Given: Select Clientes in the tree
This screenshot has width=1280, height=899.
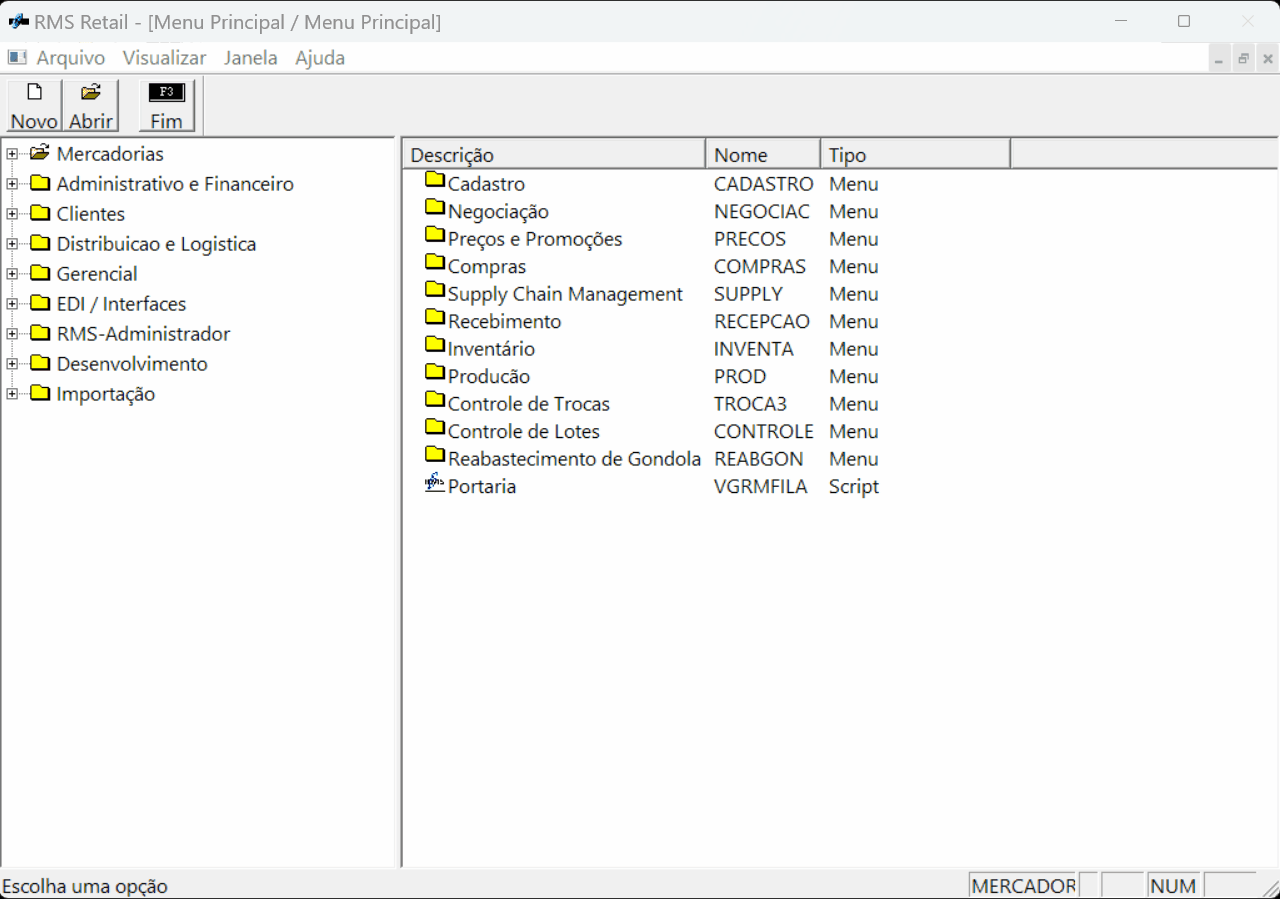Looking at the screenshot, I should (x=91, y=214).
